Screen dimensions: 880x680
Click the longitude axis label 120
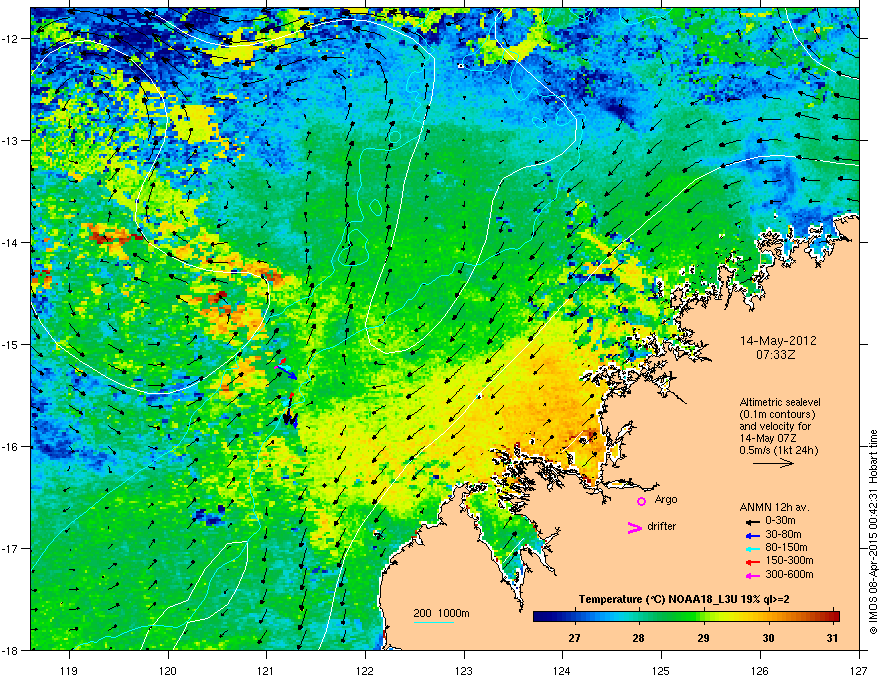(168, 670)
